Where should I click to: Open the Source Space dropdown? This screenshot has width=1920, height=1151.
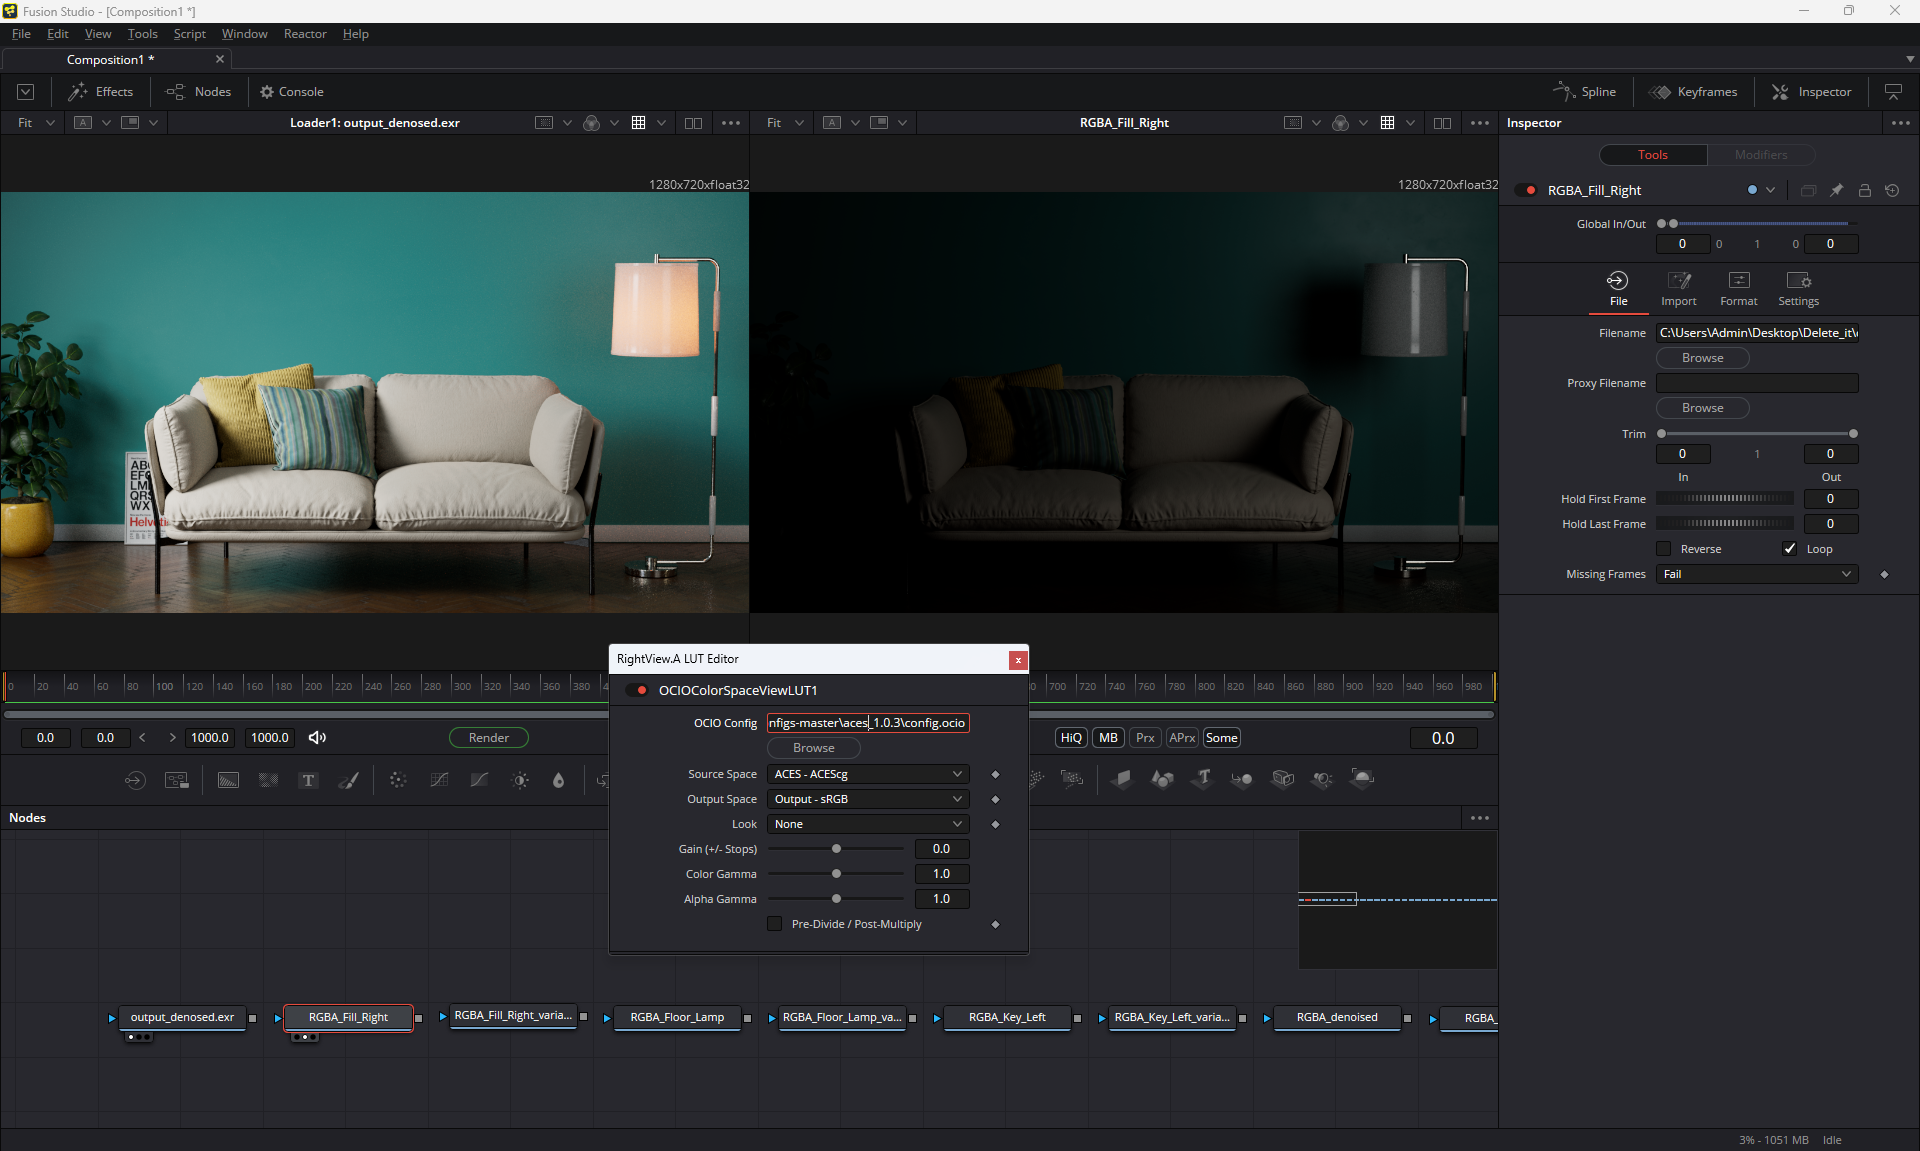click(x=867, y=774)
